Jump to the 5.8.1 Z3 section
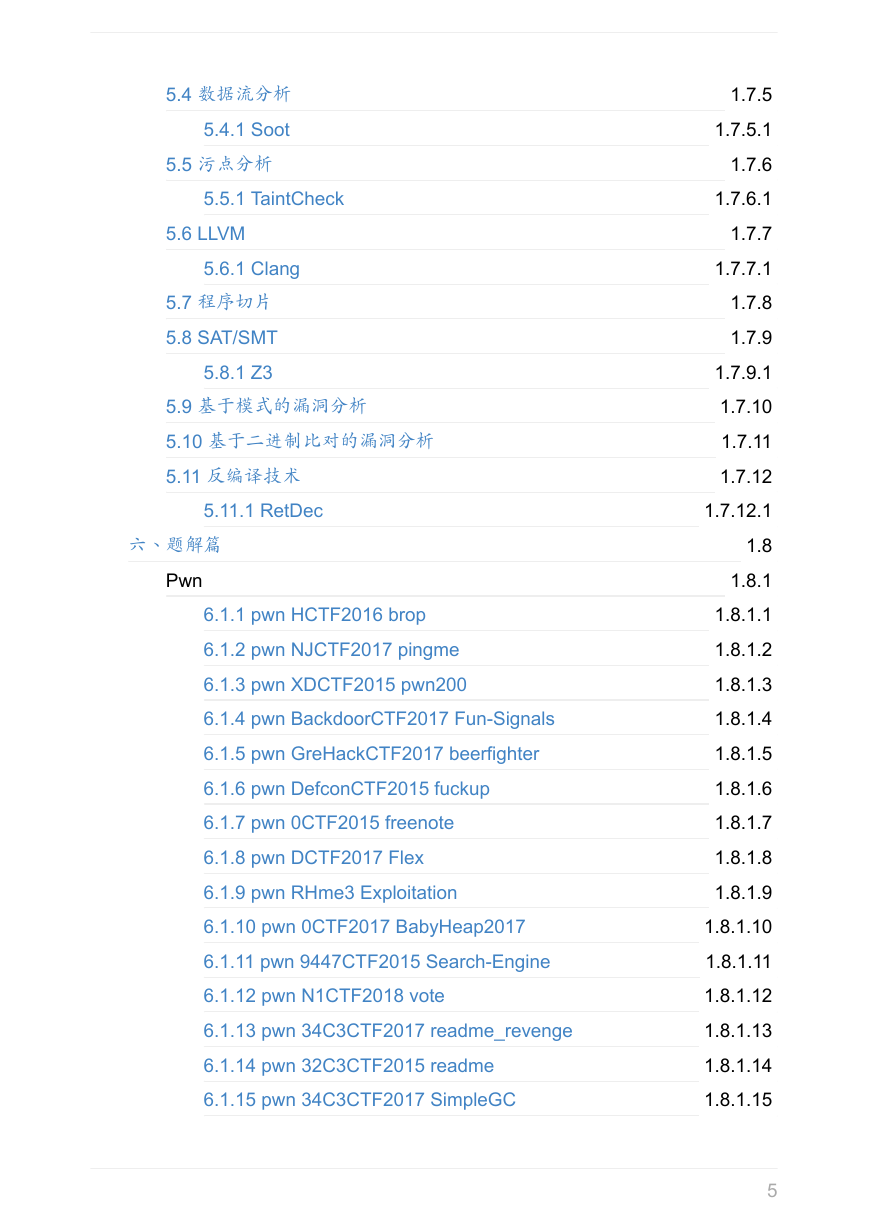Viewport: 869px width, 1228px height. (237, 373)
